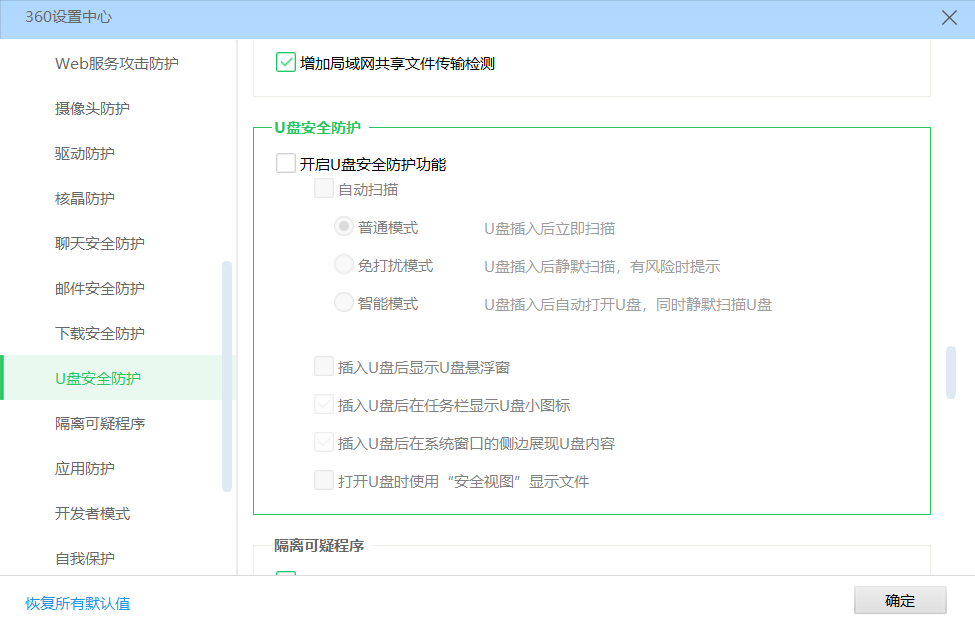The height and width of the screenshot is (625, 975).
Task: Click the settings content scrollbar thumb
Action: click(951, 372)
